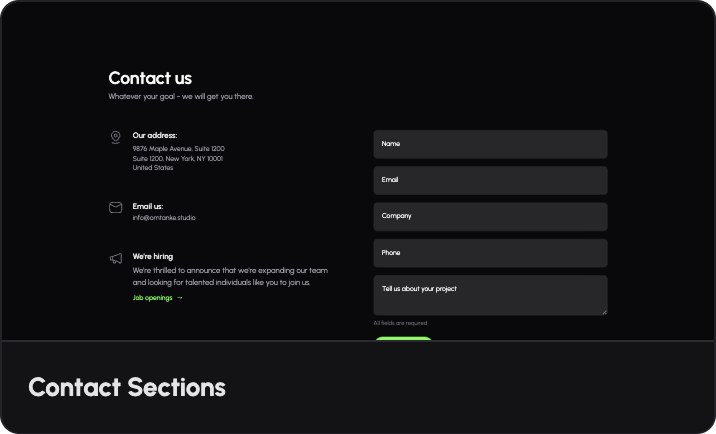Image resolution: width=716 pixels, height=434 pixels.
Task: Click the 'We're hiring' heading
Action: tap(153, 257)
